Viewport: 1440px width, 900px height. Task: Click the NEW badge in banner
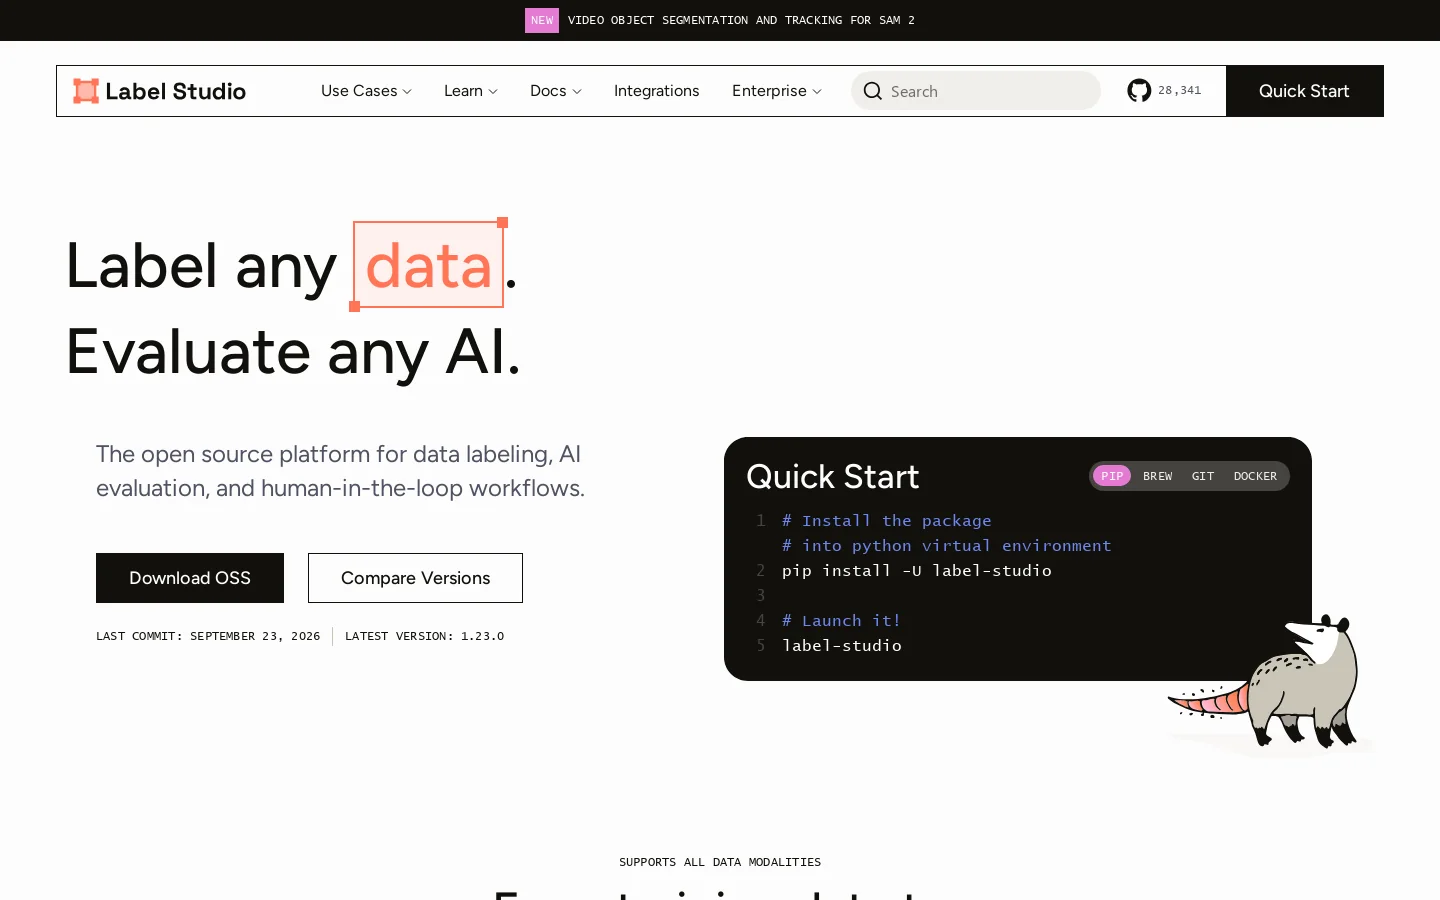pos(542,20)
